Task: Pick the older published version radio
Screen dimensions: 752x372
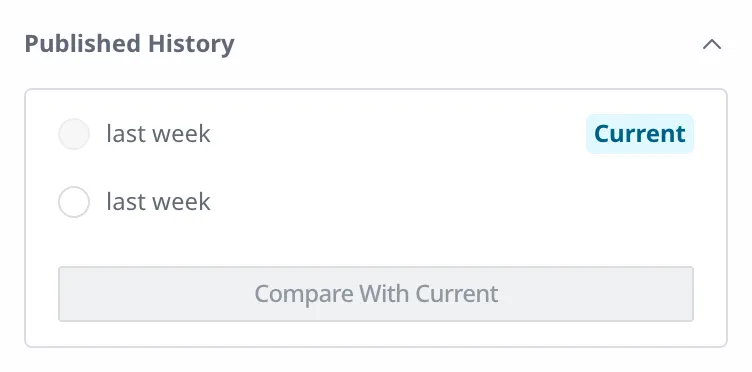Action: pyautogui.click(x=74, y=202)
